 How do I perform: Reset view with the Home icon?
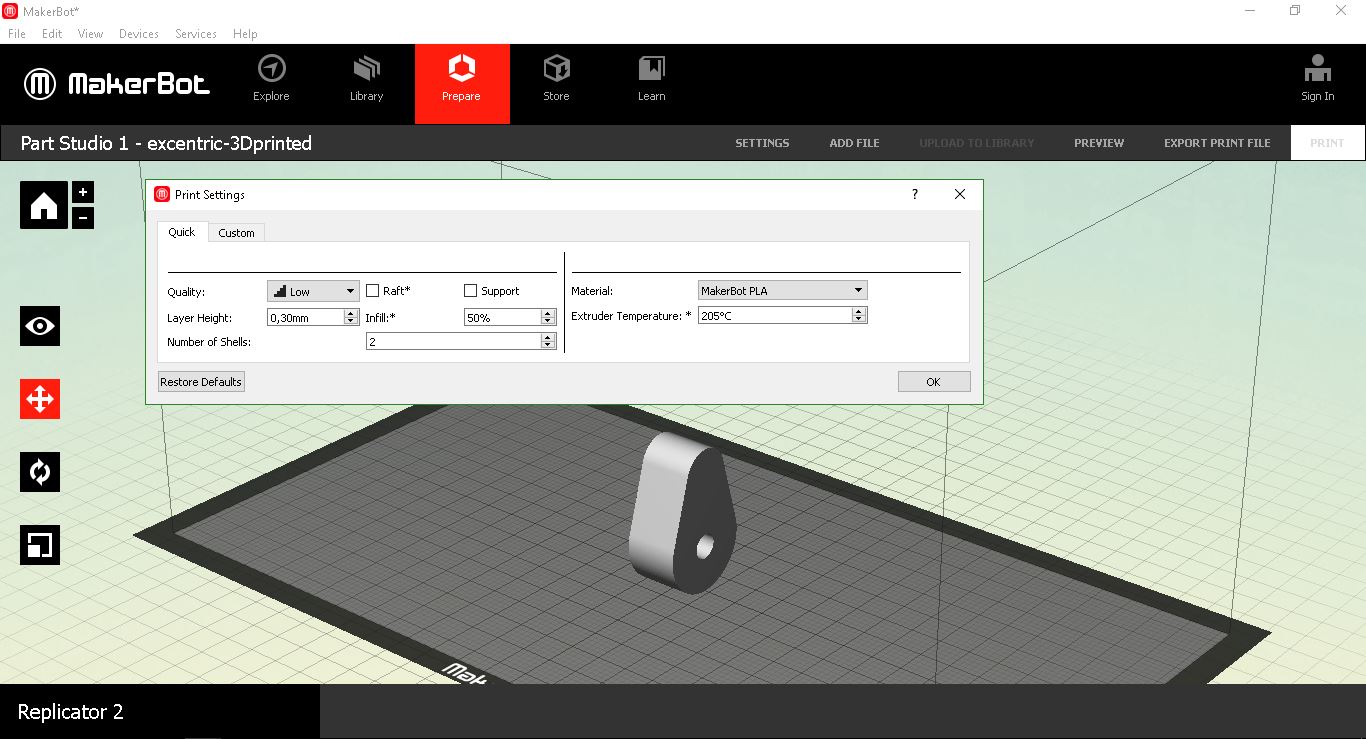[x=44, y=205]
